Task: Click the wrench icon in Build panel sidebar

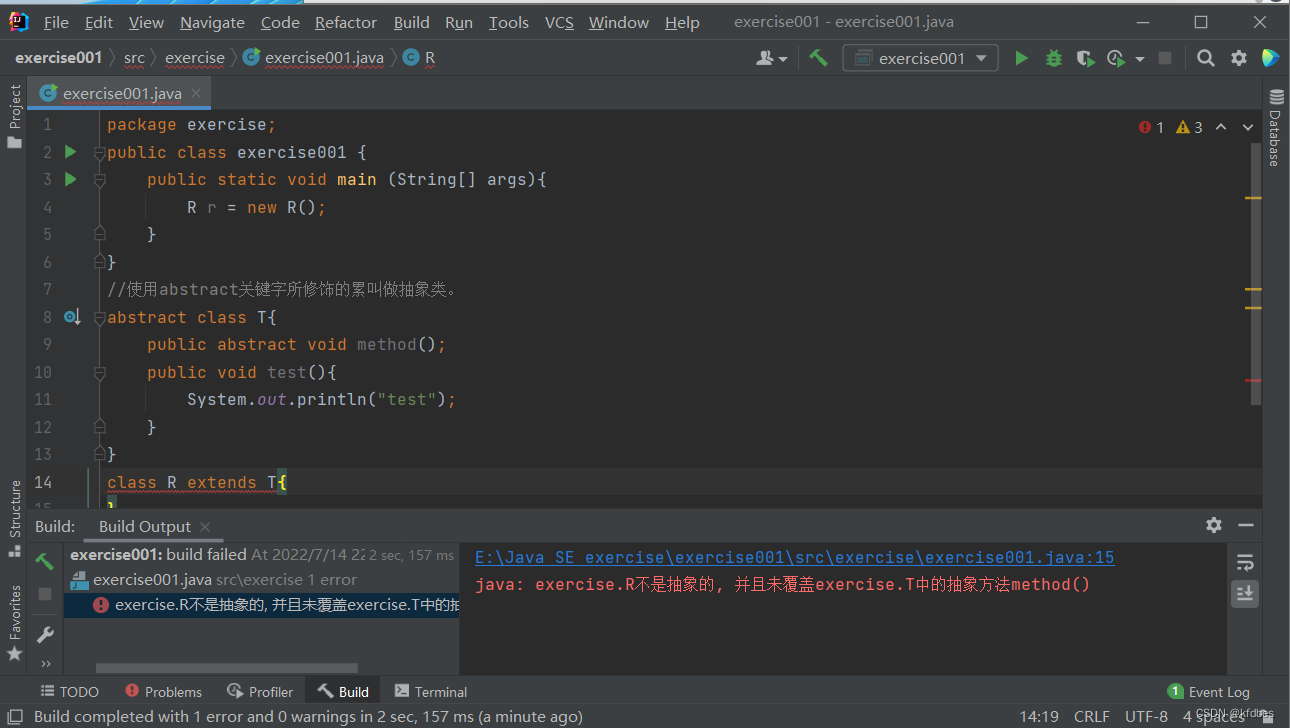Action: (x=44, y=635)
